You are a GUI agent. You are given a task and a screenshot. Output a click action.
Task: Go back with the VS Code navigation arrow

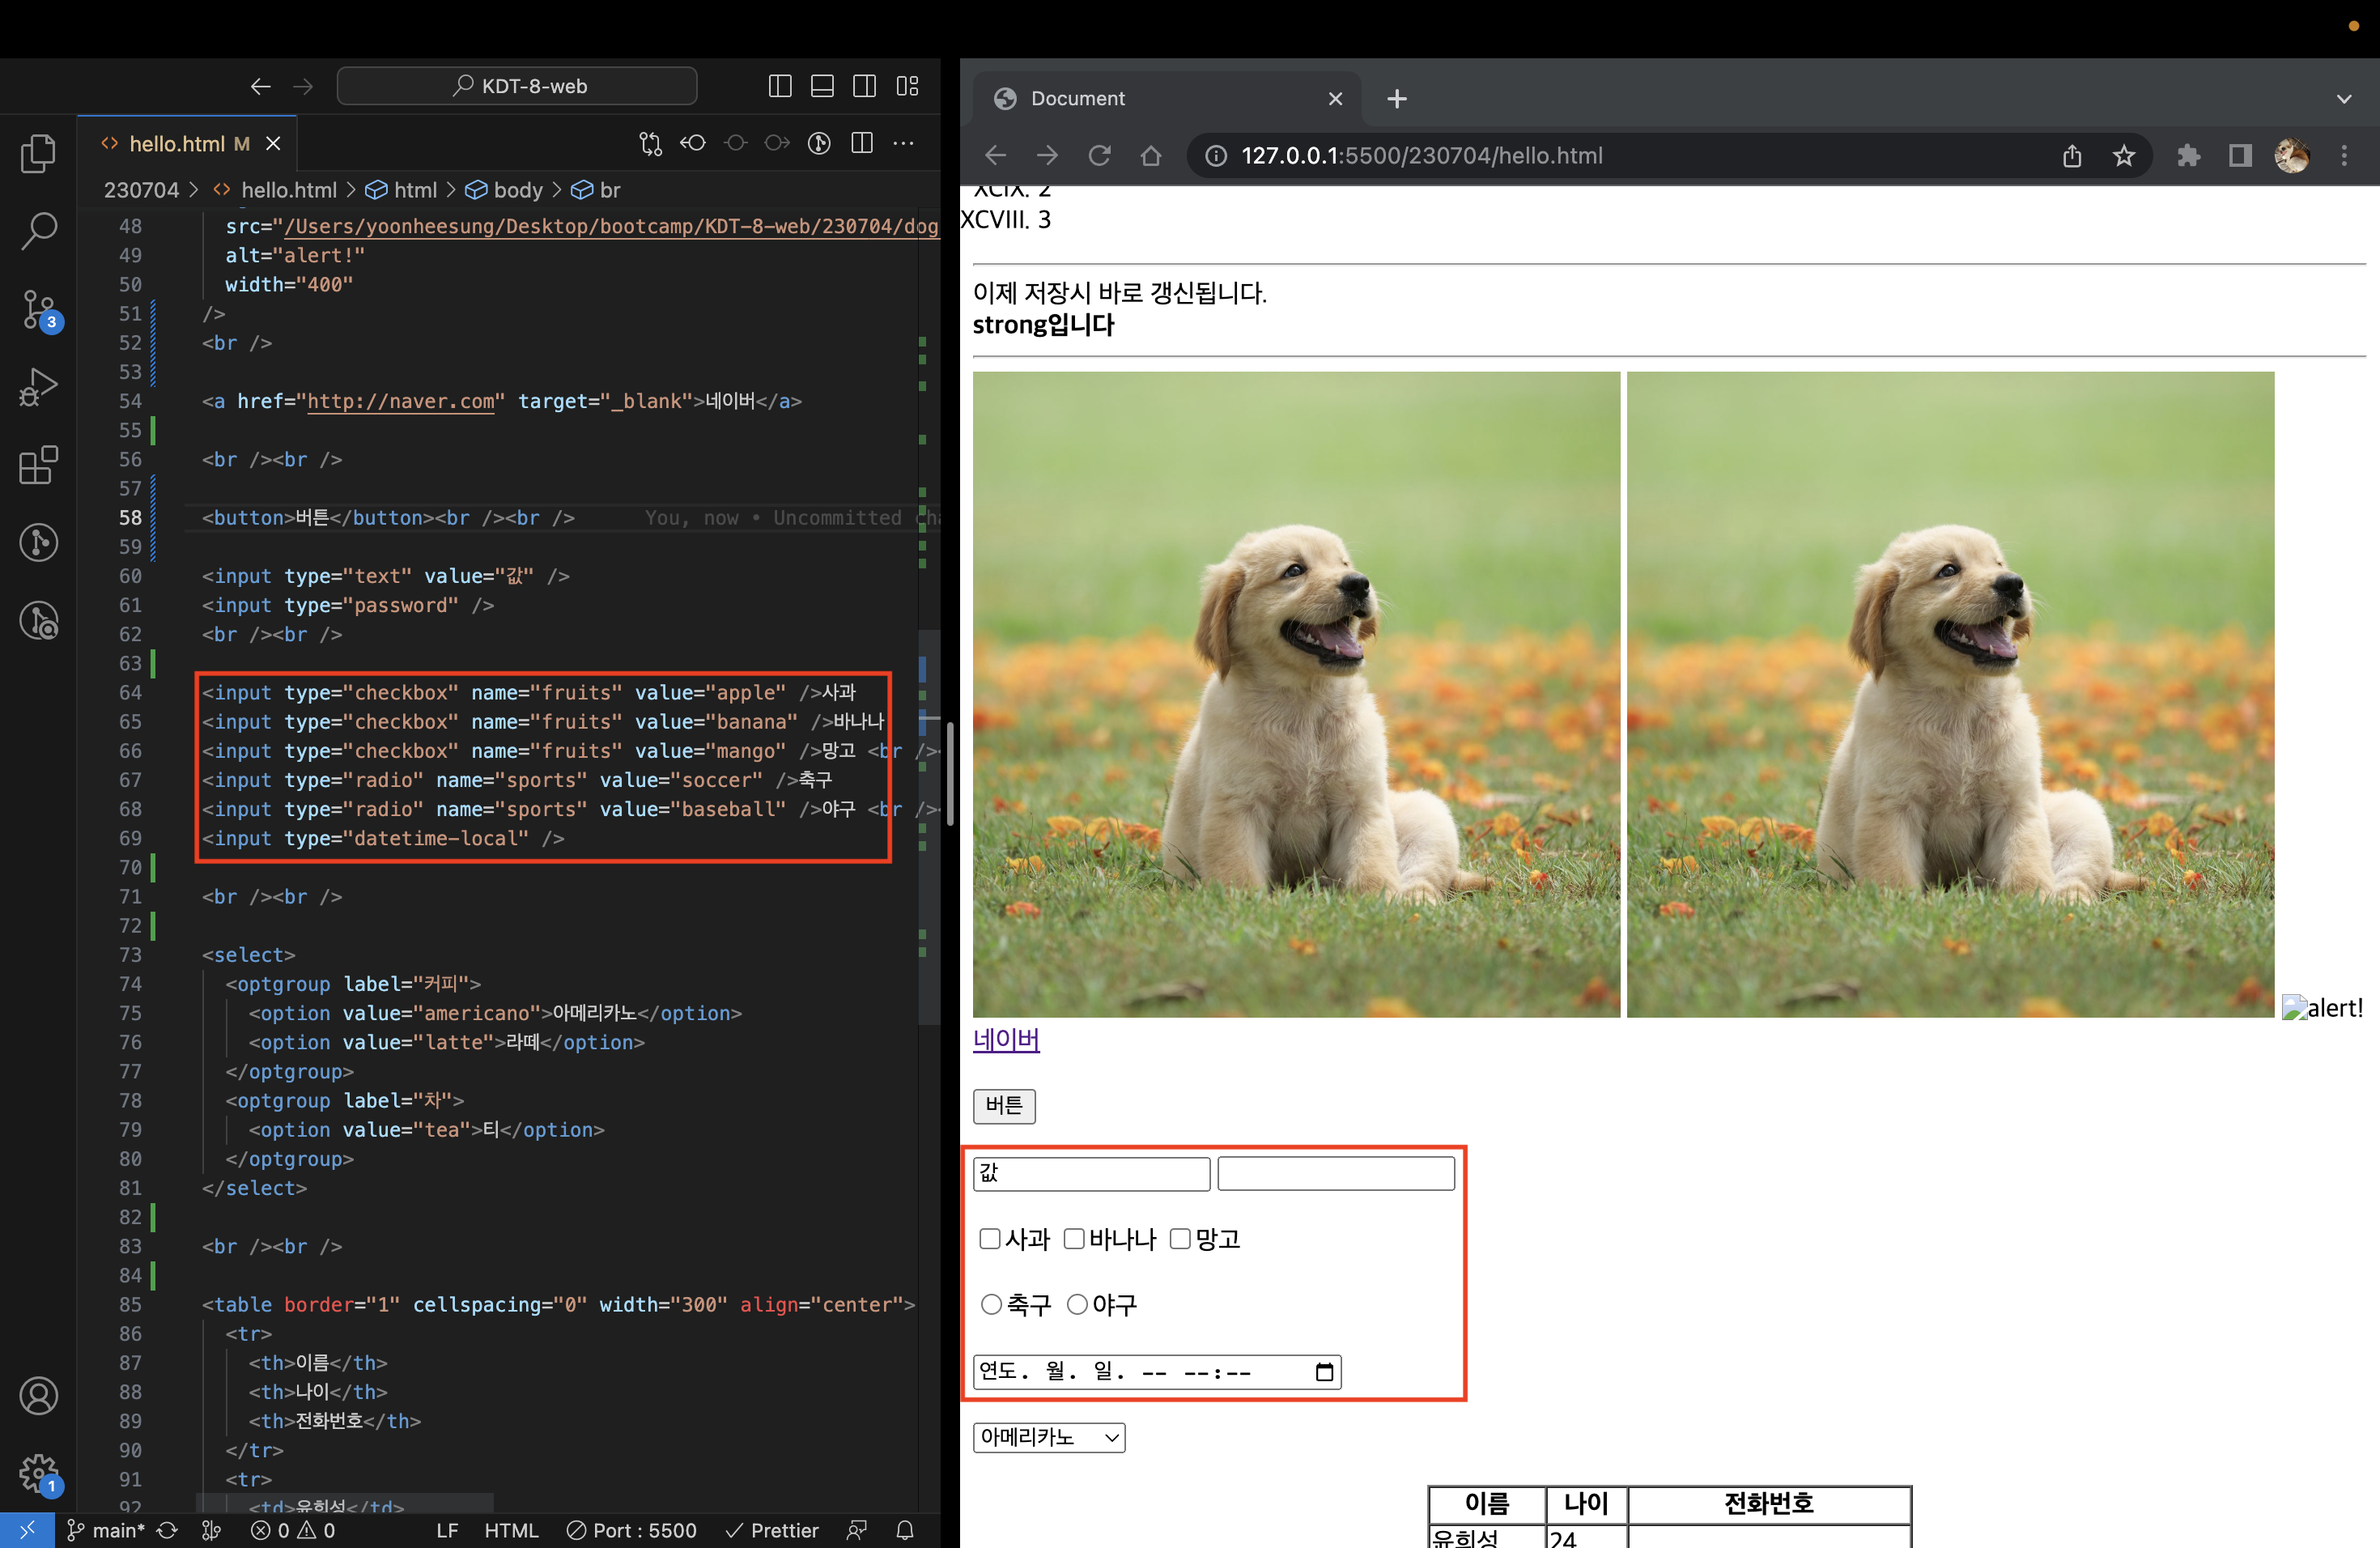click(260, 87)
